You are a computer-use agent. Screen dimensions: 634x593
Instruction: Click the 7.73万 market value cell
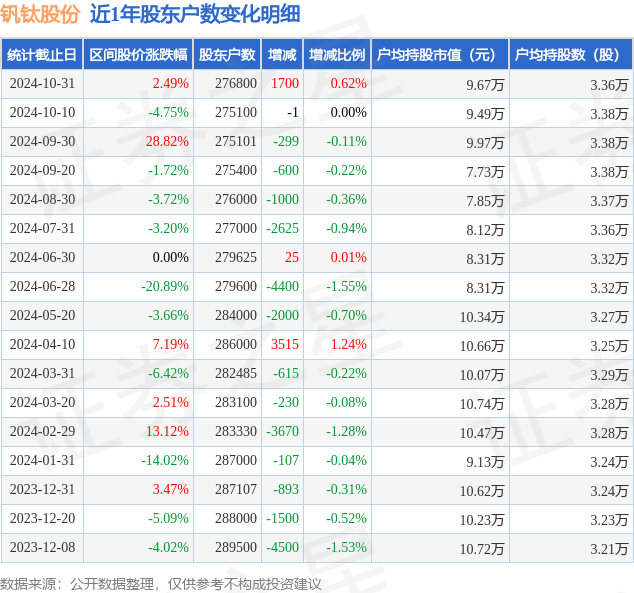(x=485, y=172)
